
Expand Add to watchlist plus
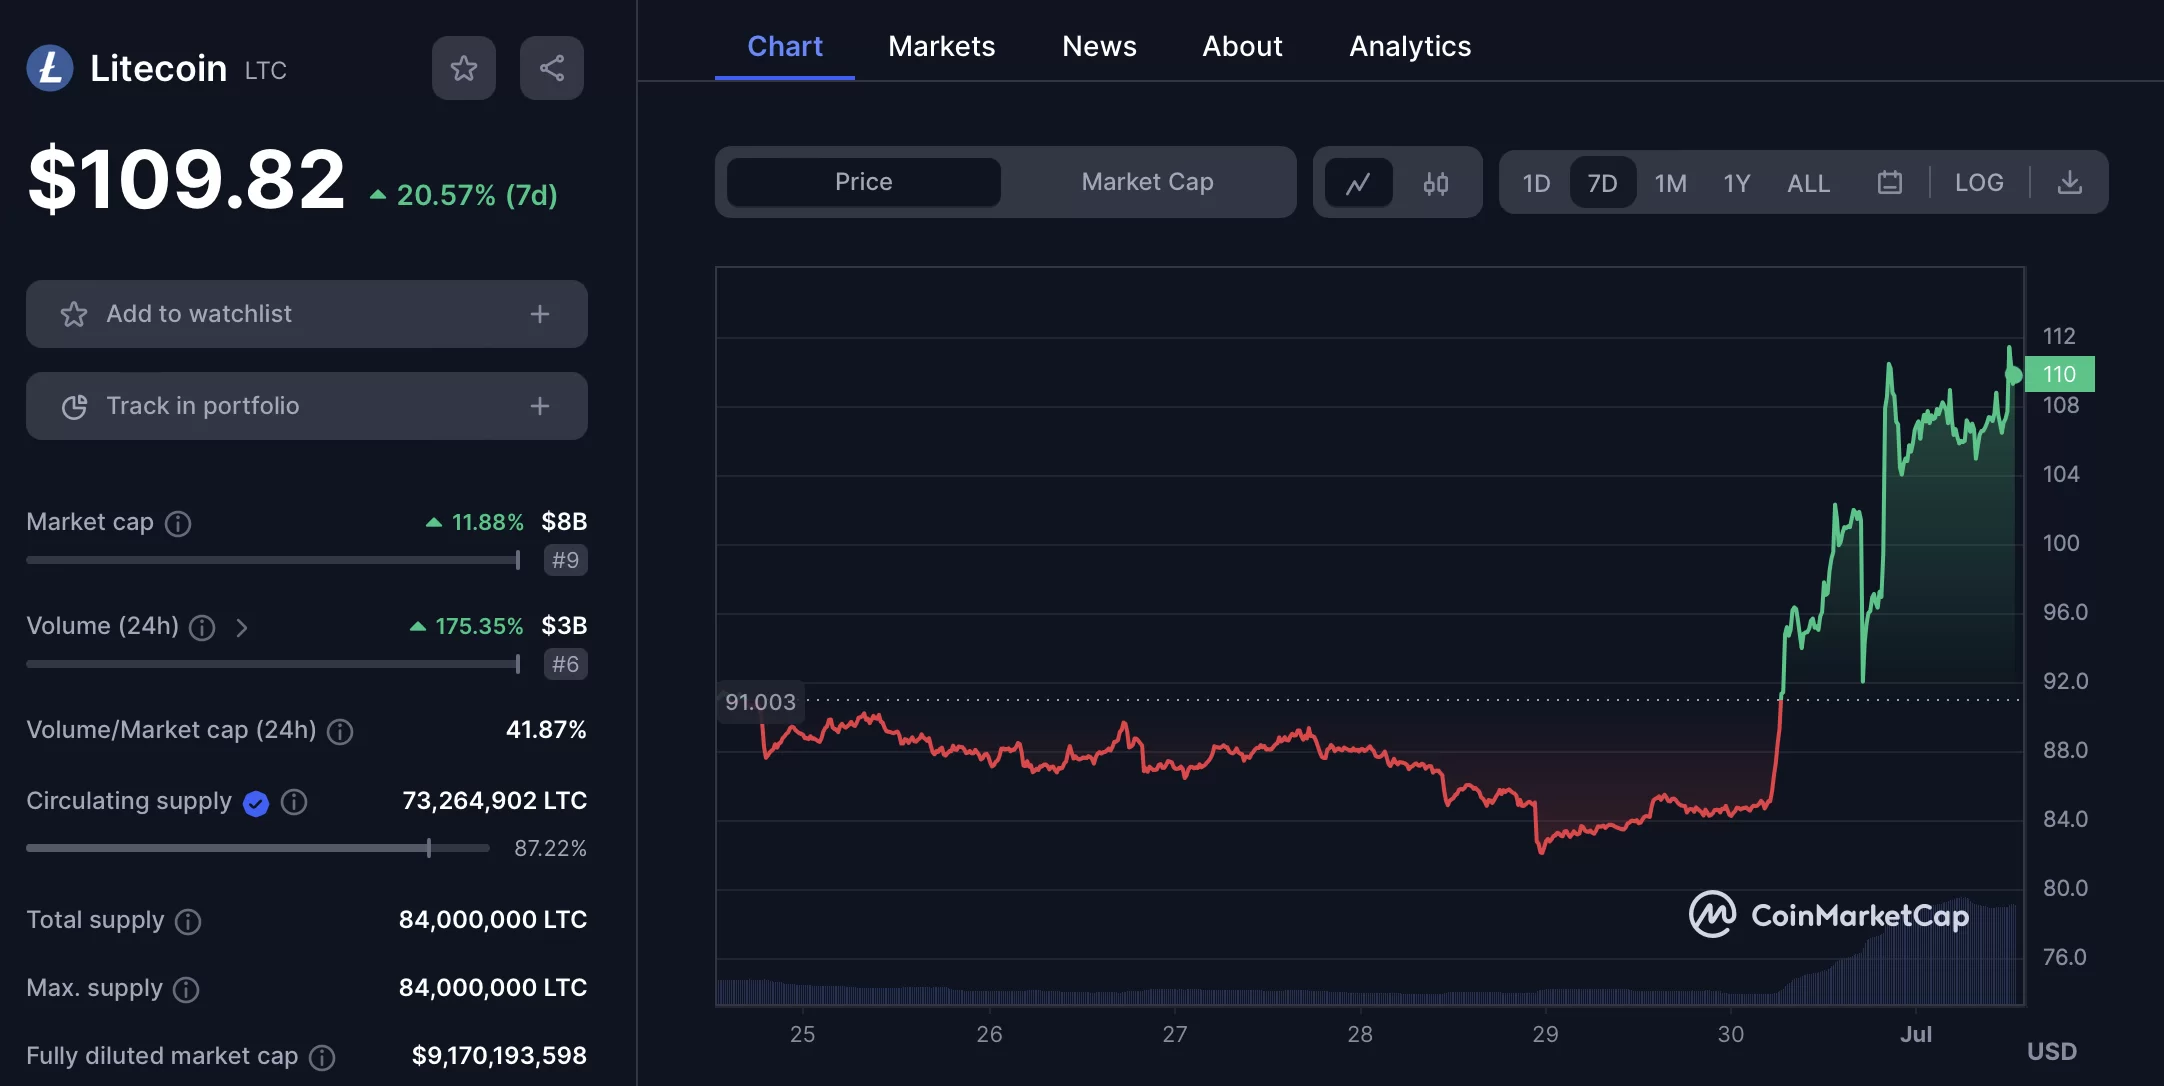tap(540, 314)
